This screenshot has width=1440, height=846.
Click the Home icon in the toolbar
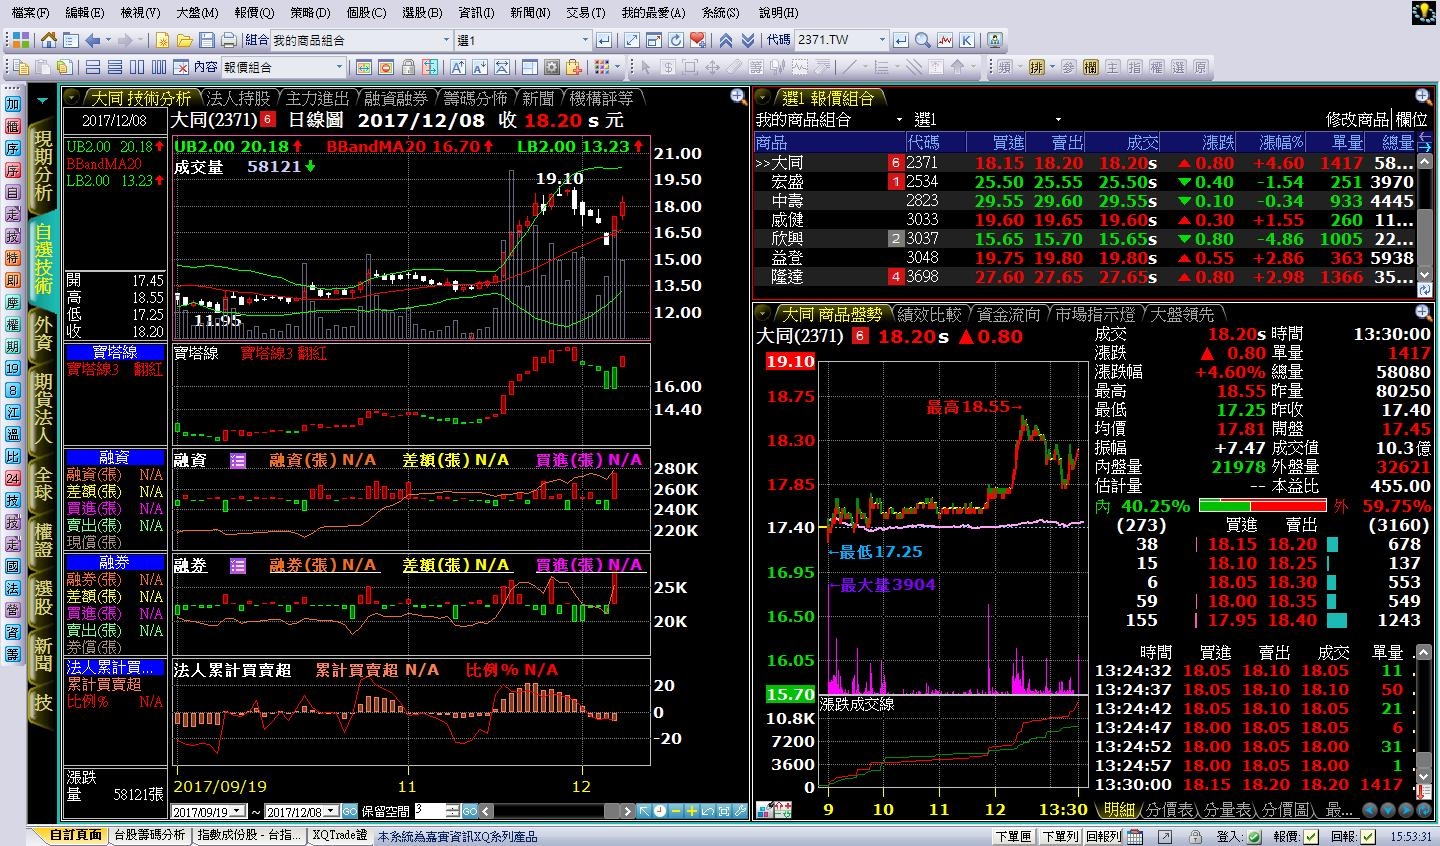coord(48,41)
